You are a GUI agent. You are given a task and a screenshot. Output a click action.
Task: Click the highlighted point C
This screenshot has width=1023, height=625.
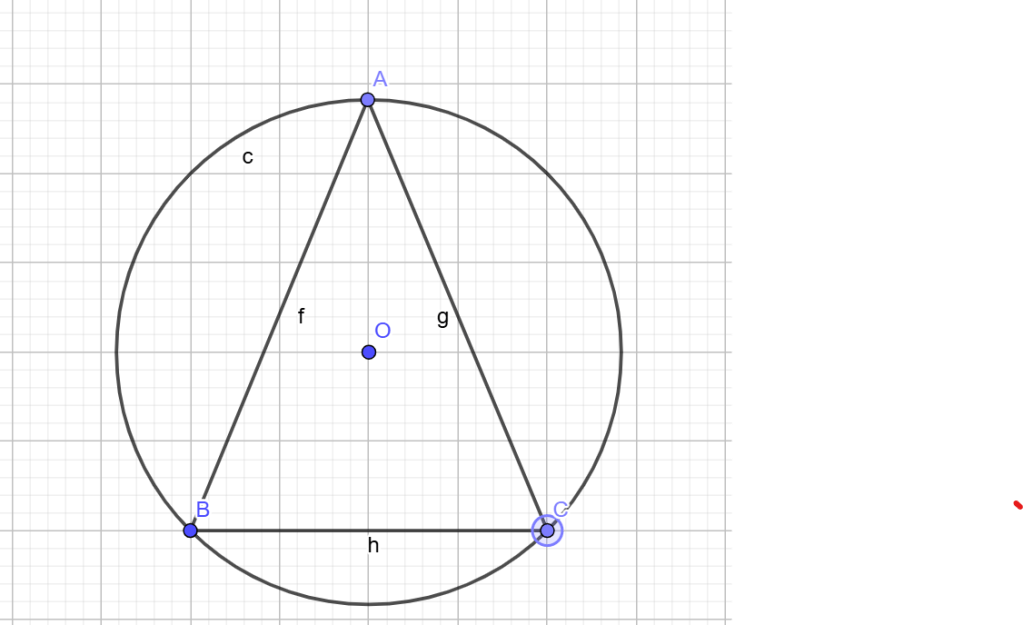(547, 530)
